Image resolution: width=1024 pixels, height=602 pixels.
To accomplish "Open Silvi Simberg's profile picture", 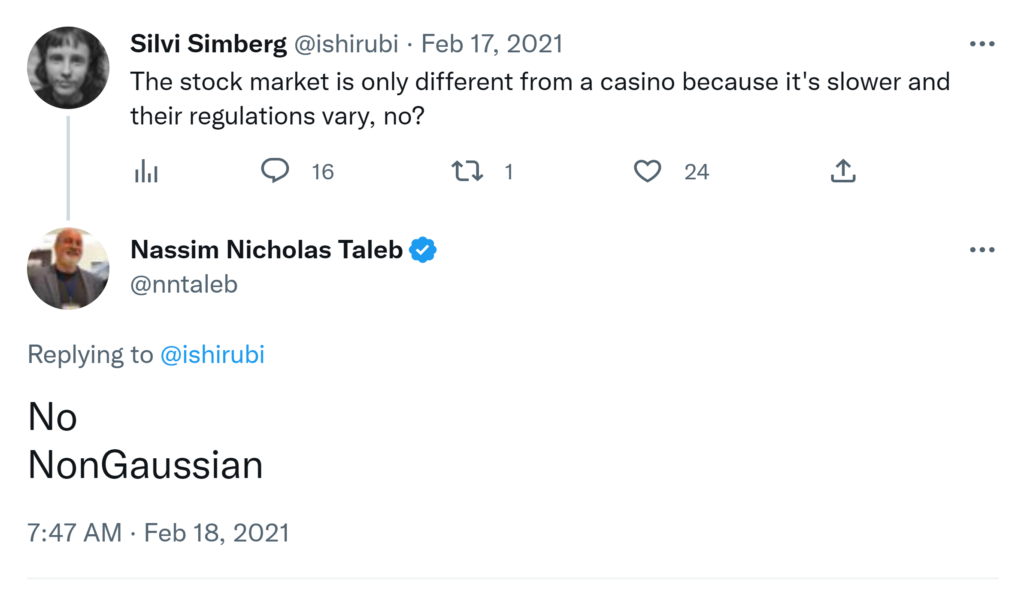I will coord(68,67).
